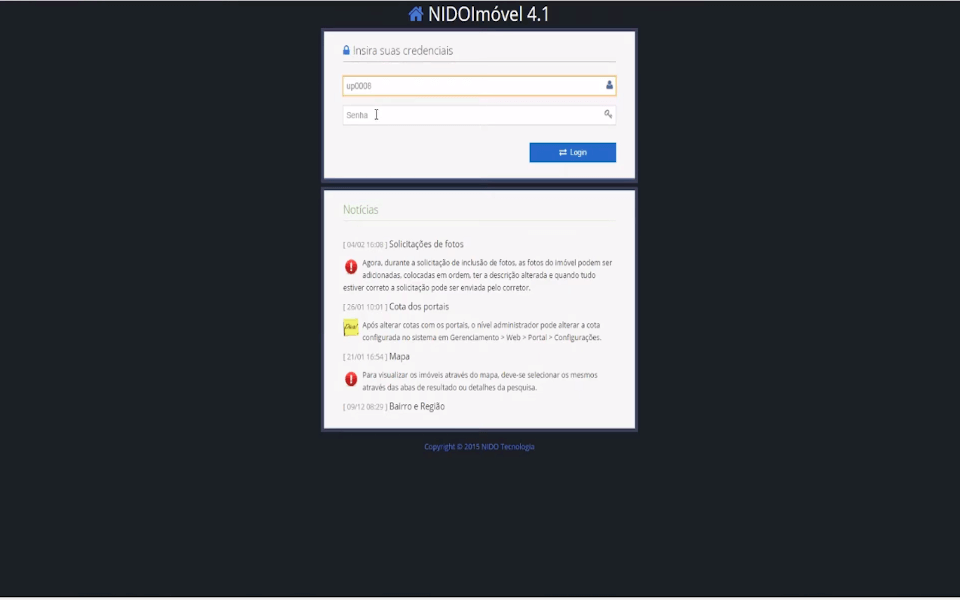The height and width of the screenshot is (600, 960).
Task: Click the NIDOImóvel 4.1 title text
Action: [489, 14]
